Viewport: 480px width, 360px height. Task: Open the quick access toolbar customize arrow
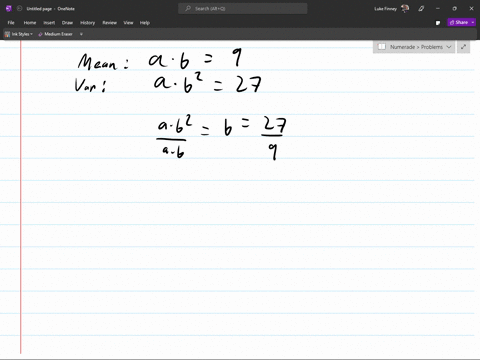tap(81, 34)
